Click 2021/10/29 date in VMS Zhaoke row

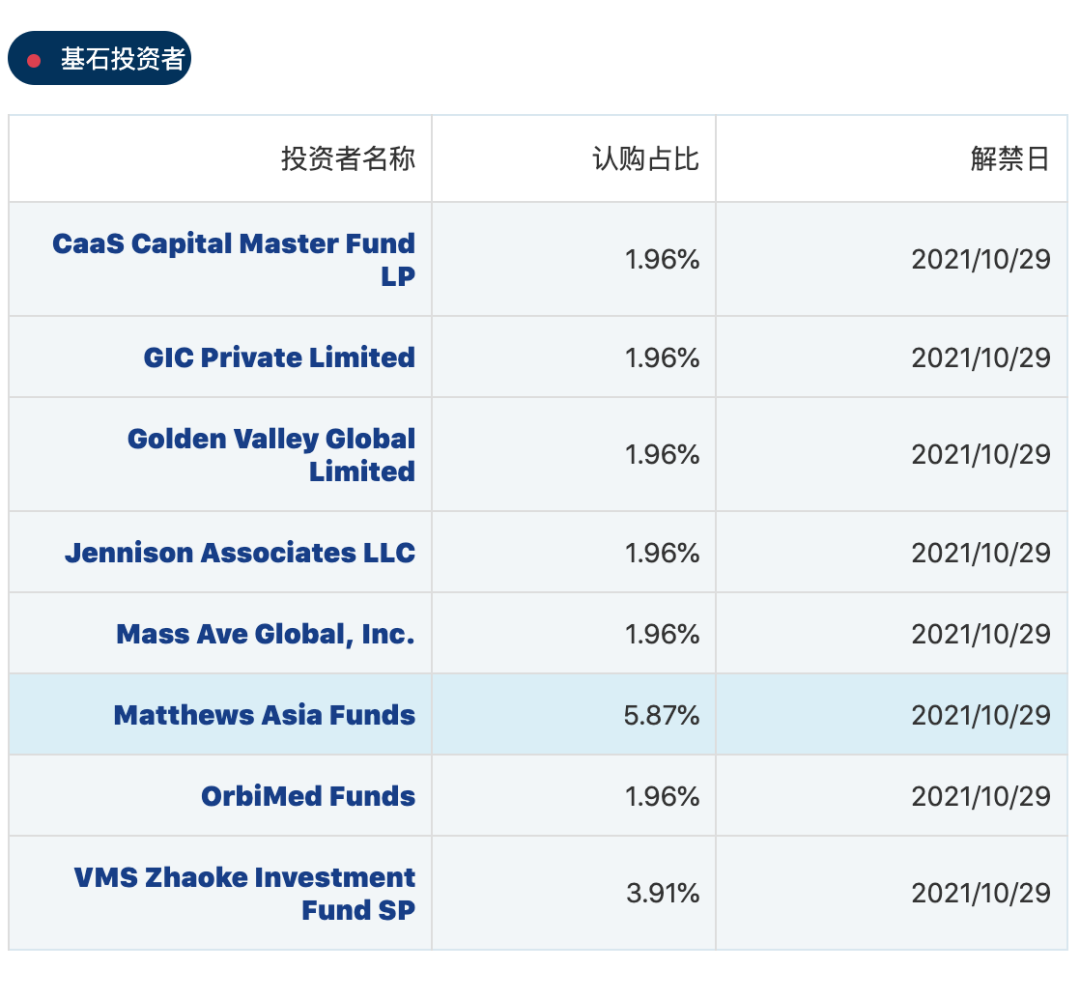[x=981, y=894]
